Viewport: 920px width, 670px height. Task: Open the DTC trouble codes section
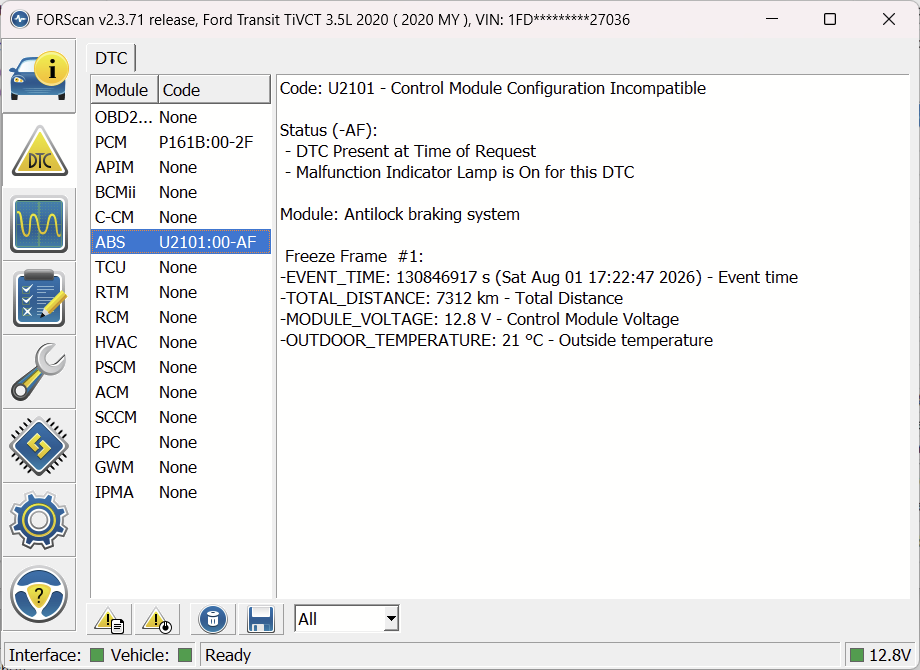[39, 151]
